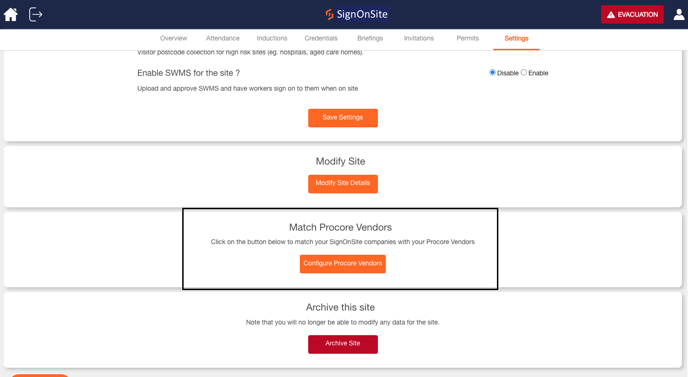The image size is (688, 377).
Task: Click the red Archive Site button
Action: tap(343, 344)
